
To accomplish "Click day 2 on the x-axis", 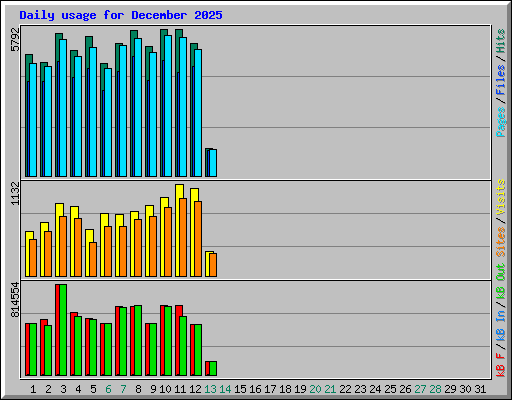I will pyautogui.click(x=48, y=389).
